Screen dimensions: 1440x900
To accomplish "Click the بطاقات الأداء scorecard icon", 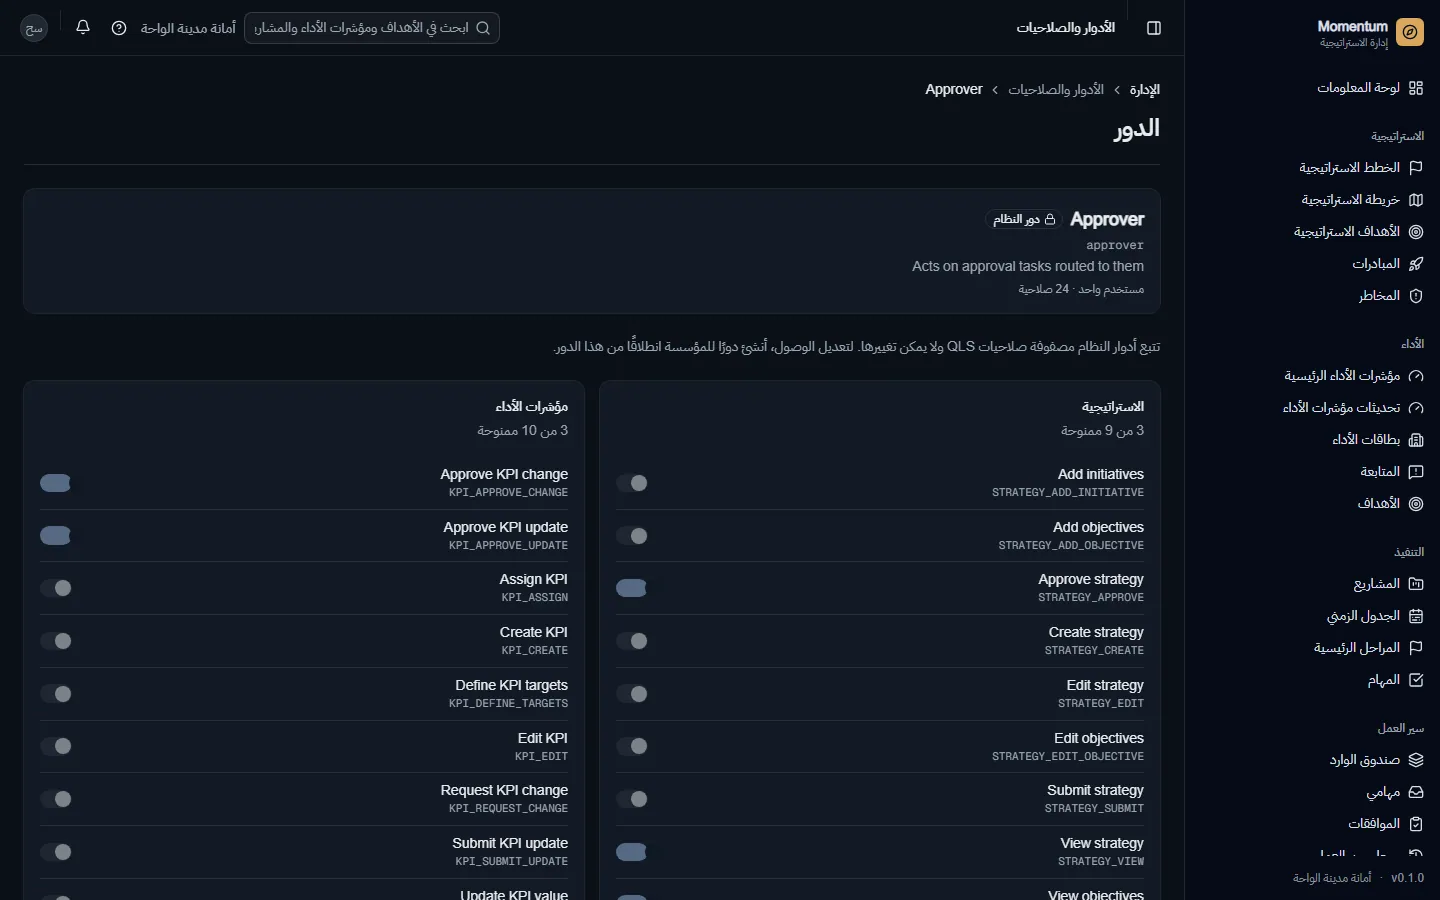I will click(x=1416, y=440).
